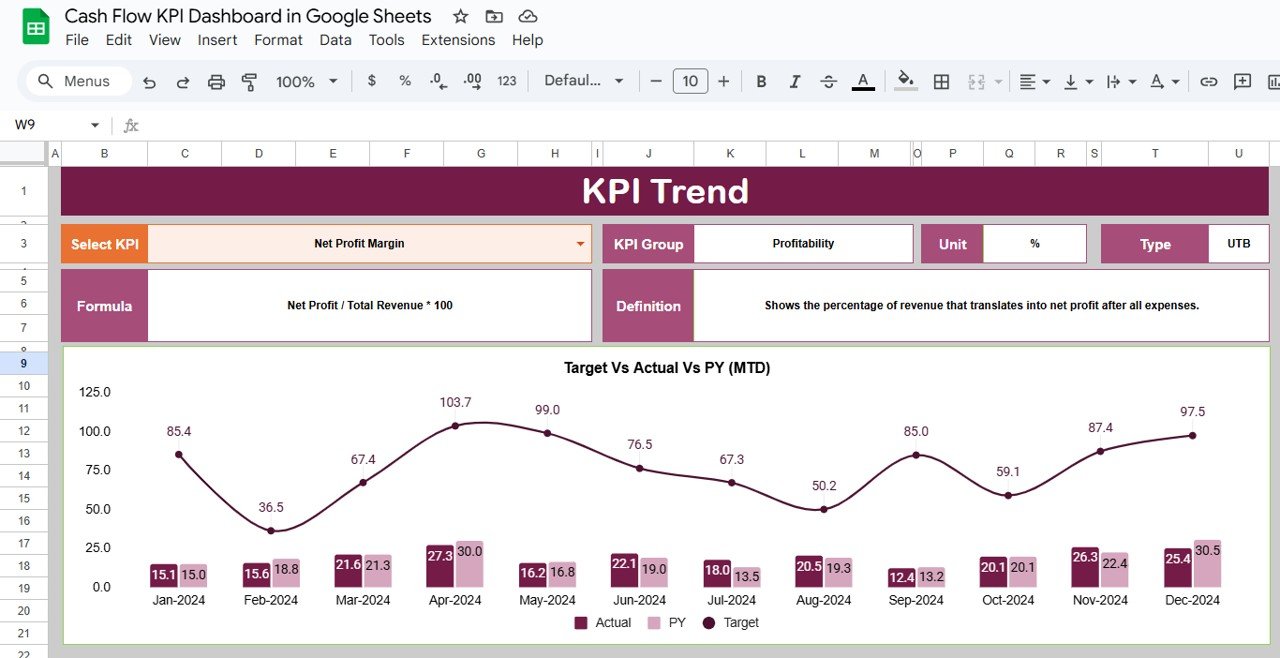Image resolution: width=1280 pixels, height=658 pixels.
Task: Open the Select KPI dropdown showing Net Profit Margin
Action: click(580, 243)
